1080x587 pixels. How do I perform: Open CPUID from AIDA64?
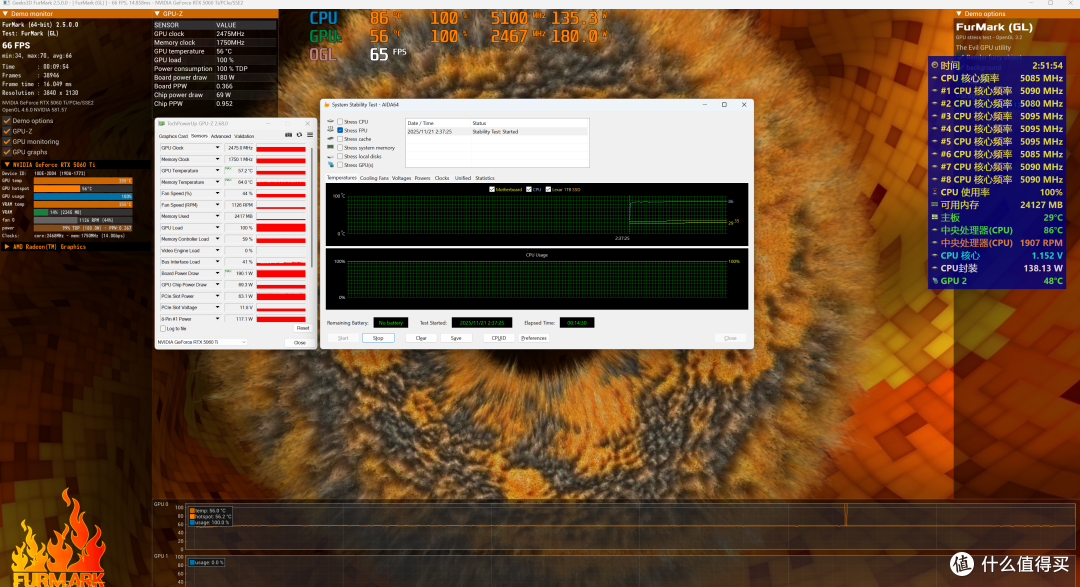[x=499, y=338]
